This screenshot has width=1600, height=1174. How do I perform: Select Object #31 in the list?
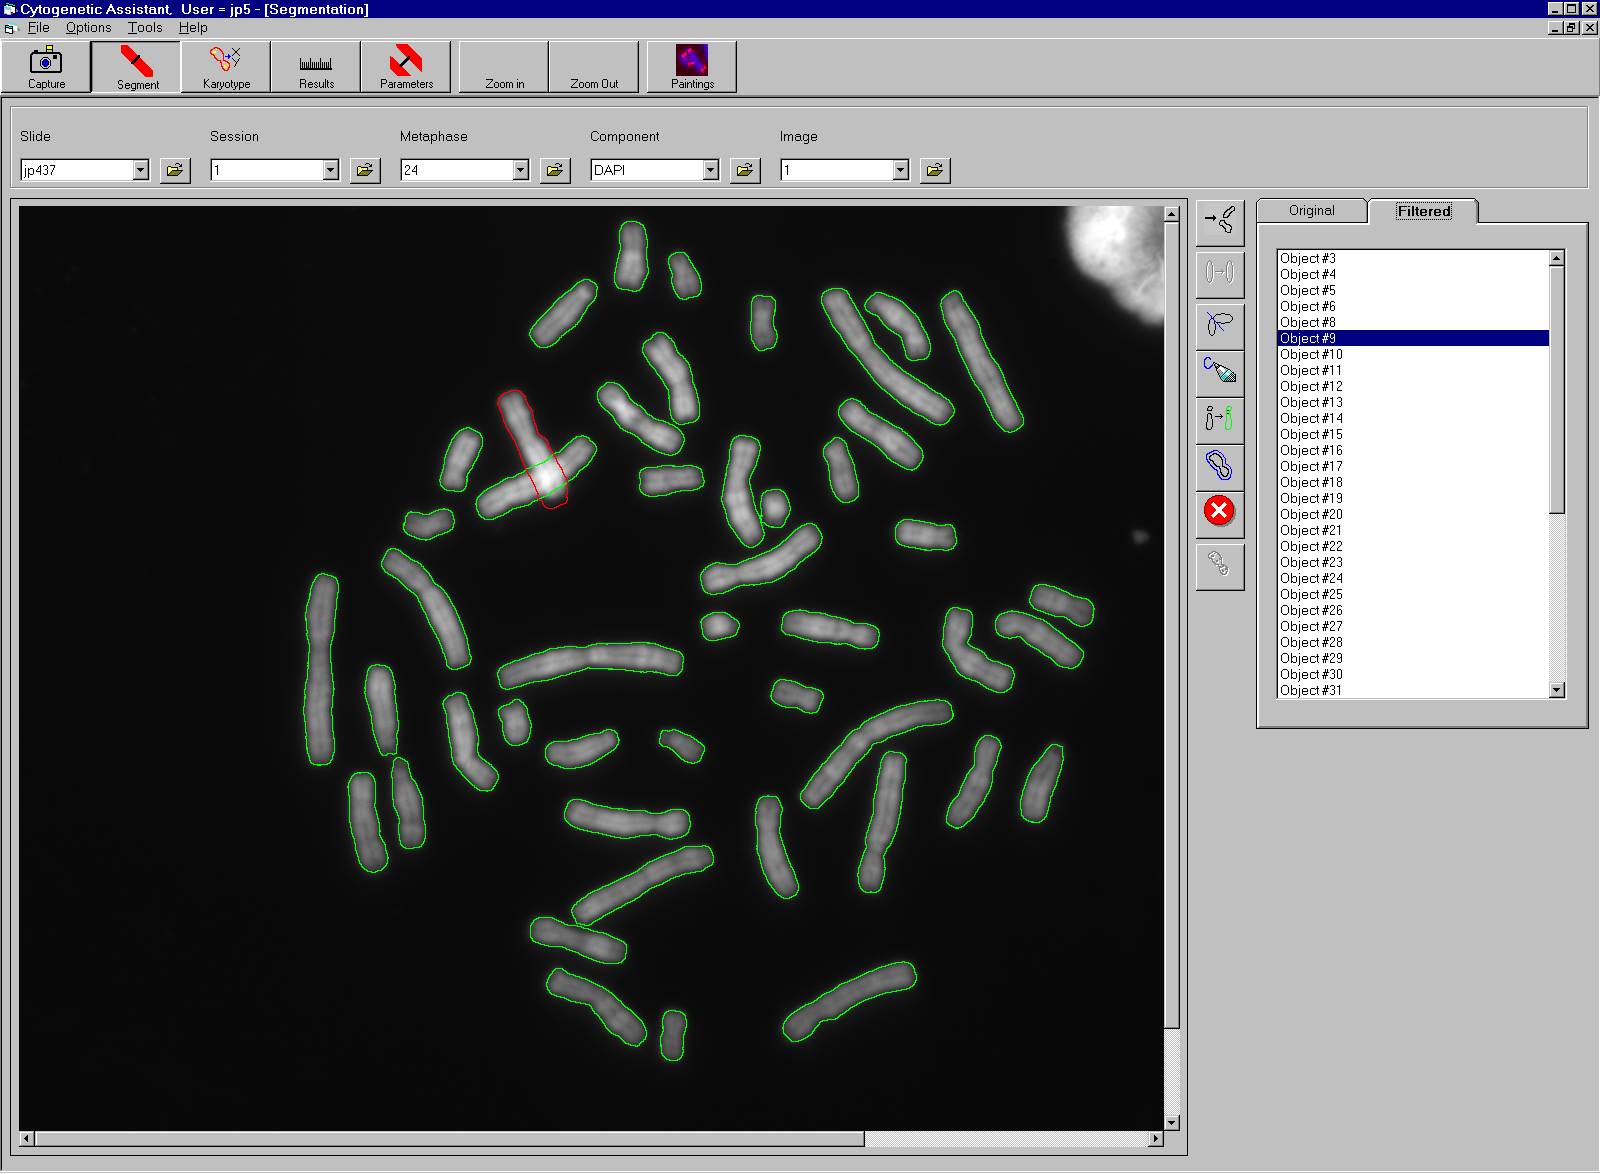coord(1413,690)
